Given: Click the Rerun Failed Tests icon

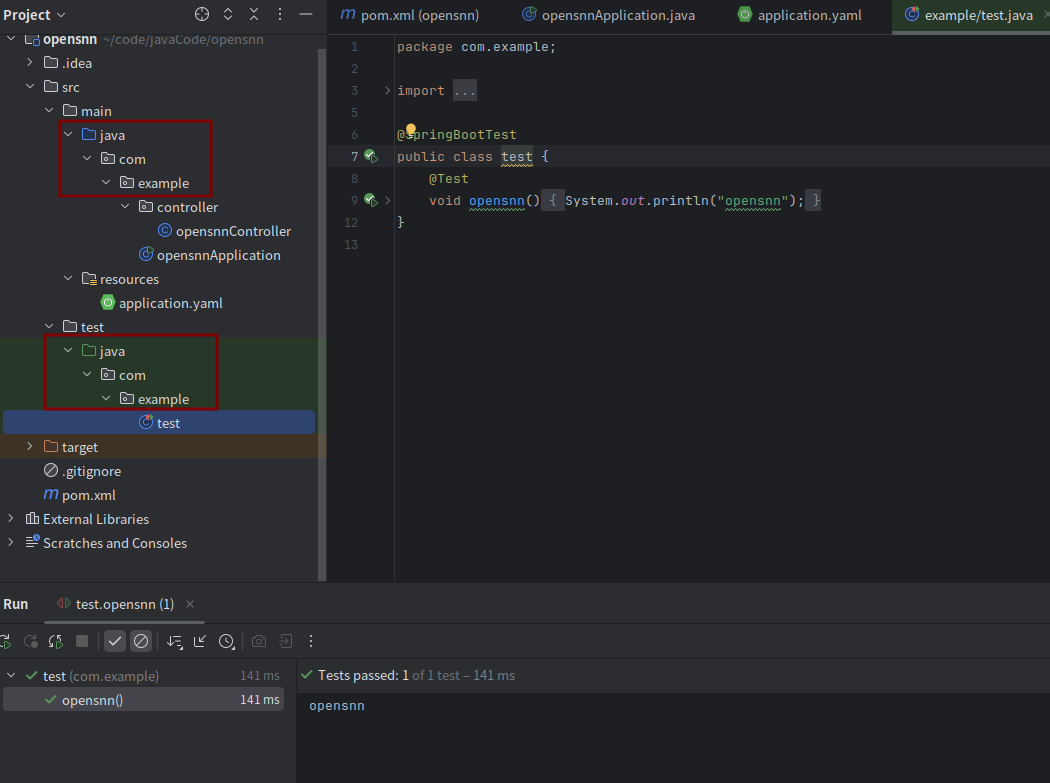Looking at the screenshot, I should pyautogui.click(x=31, y=642).
